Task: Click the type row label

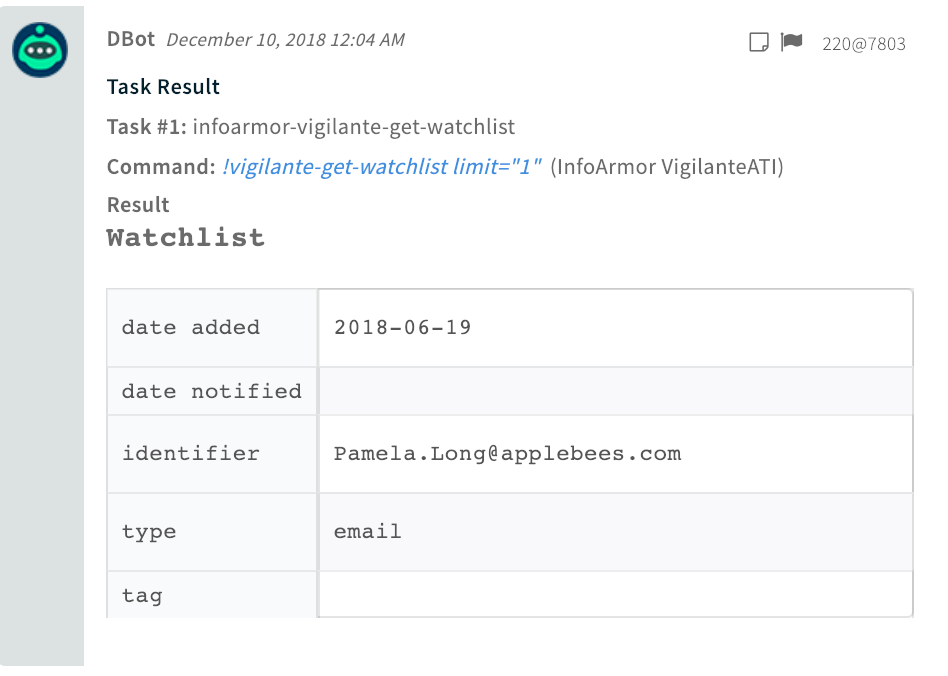Action: [x=149, y=532]
